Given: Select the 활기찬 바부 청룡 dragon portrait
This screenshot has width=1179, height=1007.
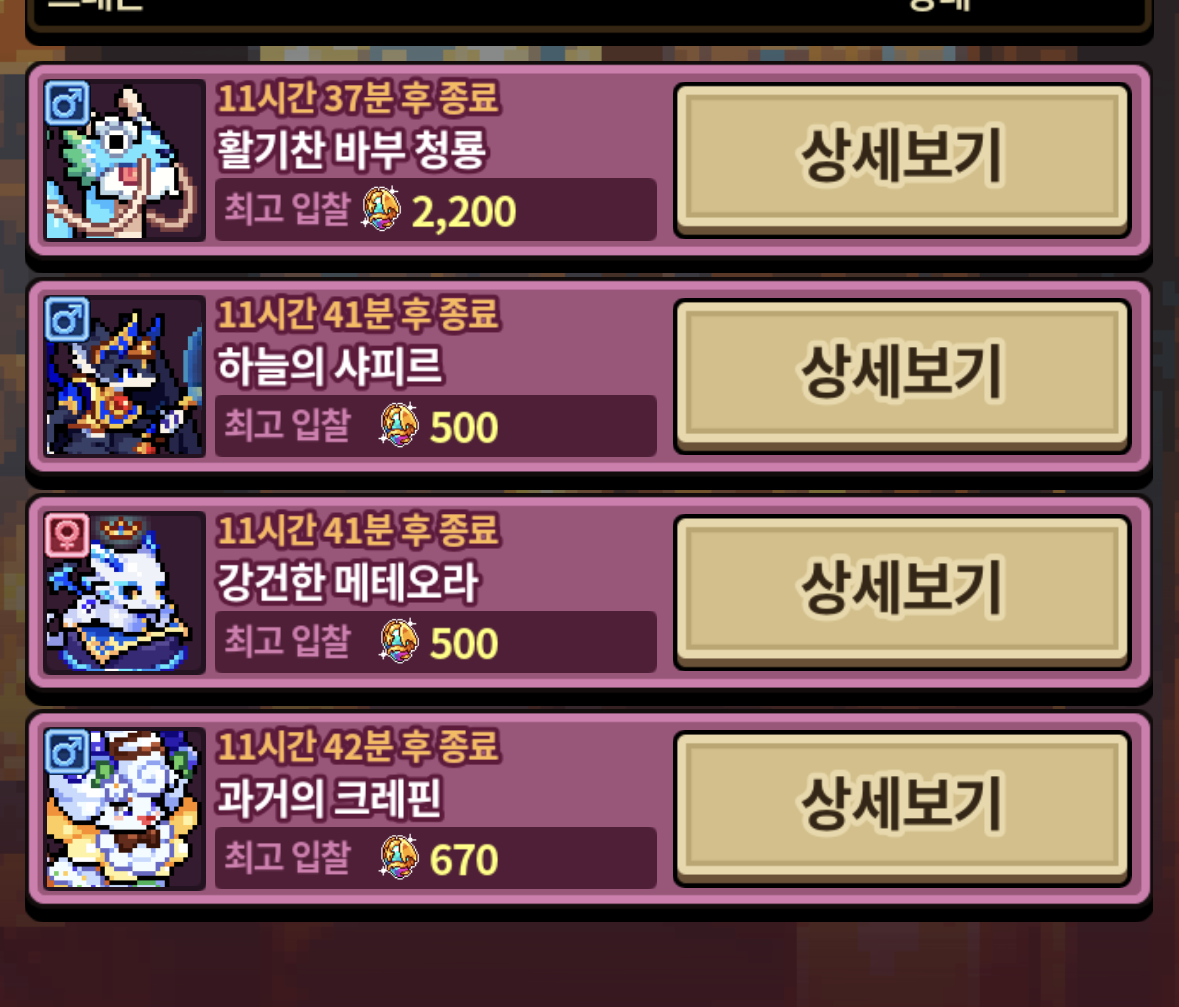Looking at the screenshot, I should [125, 160].
